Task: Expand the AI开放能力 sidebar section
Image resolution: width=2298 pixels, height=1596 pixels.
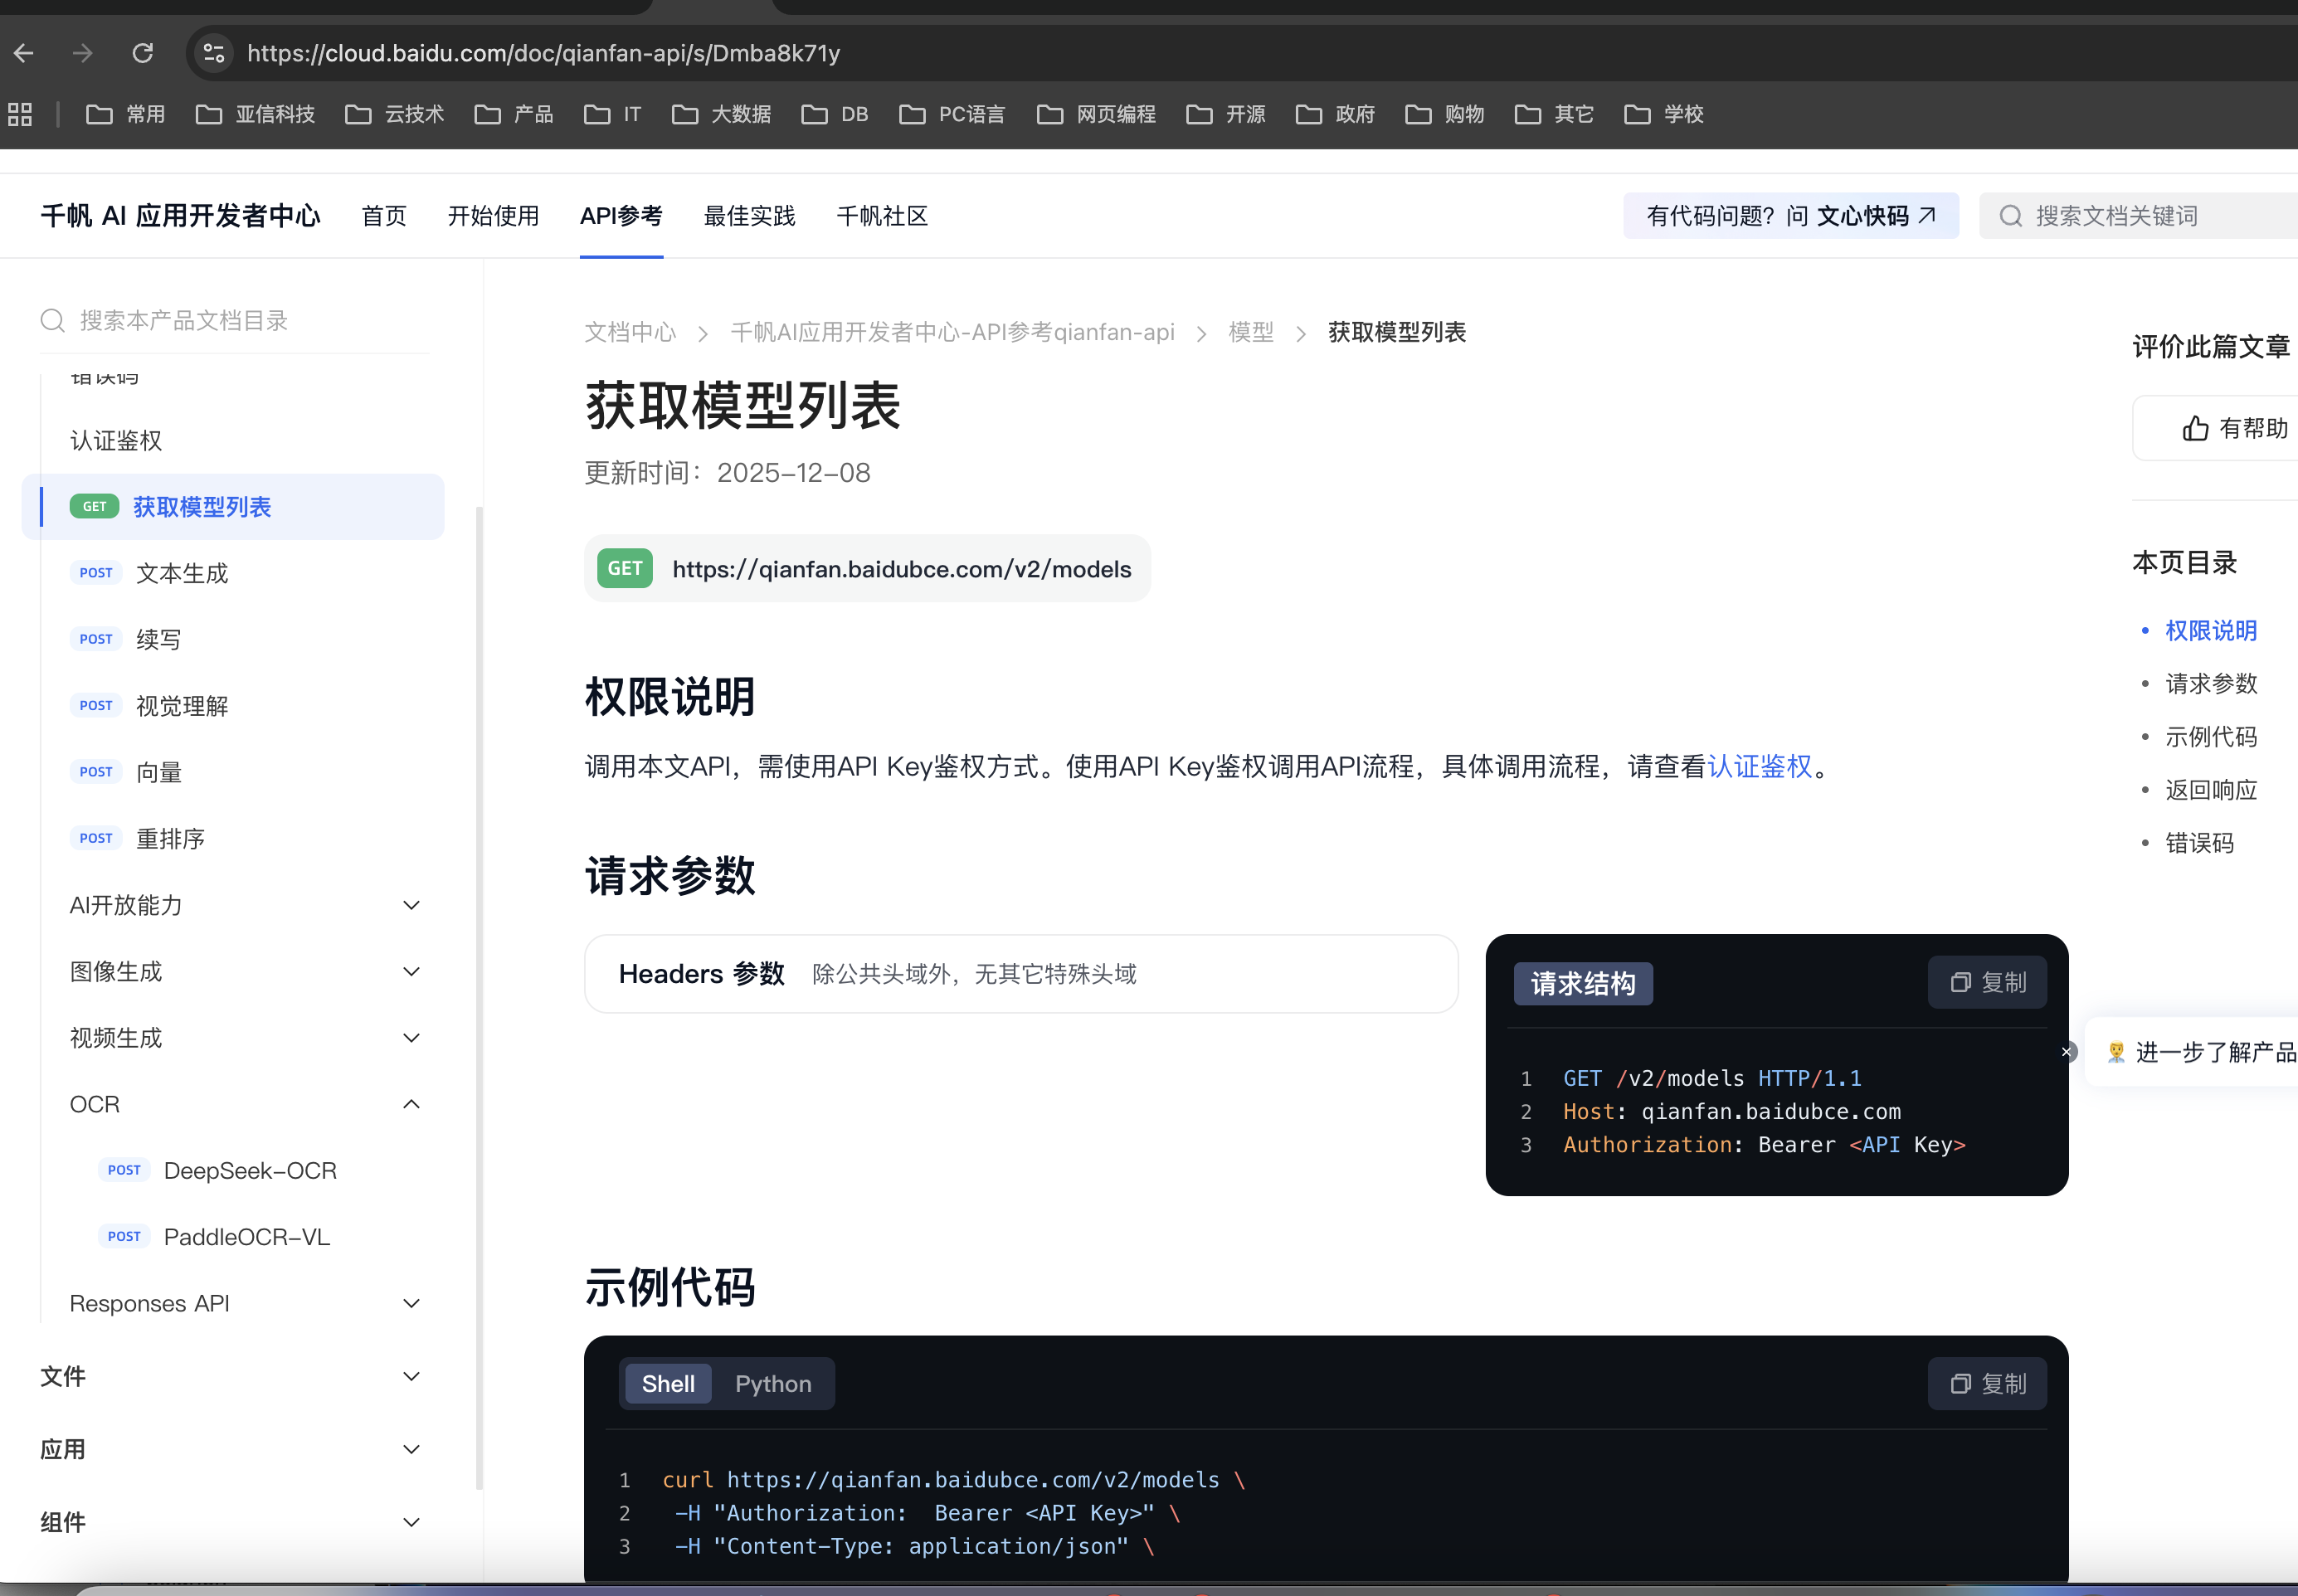Action: (x=411, y=905)
